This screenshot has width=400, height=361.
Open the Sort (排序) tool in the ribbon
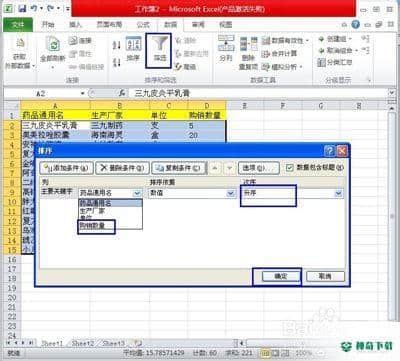(x=133, y=49)
